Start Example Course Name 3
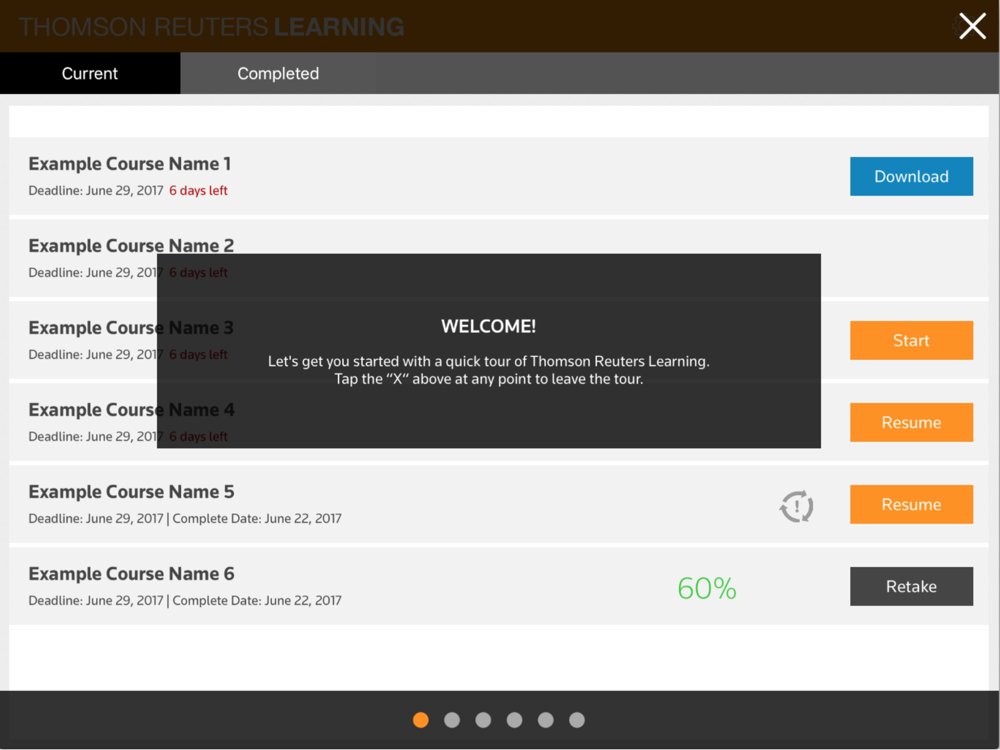The height and width of the screenshot is (750, 1000). [x=911, y=340]
